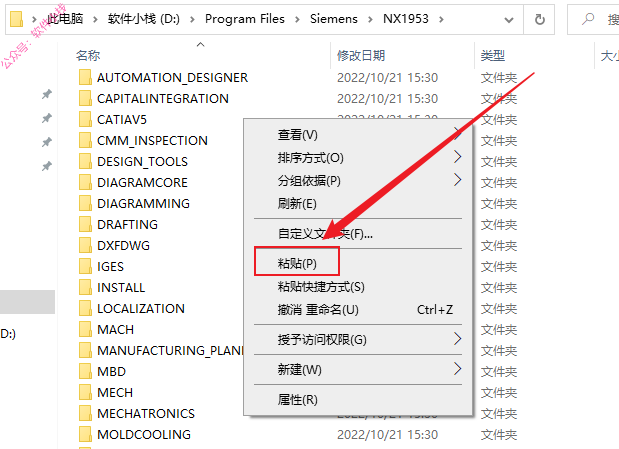The width and height of the screenshot is (619, 449).
Task: Choose 刷新(E) in the context menu
Action: (297, 204)
